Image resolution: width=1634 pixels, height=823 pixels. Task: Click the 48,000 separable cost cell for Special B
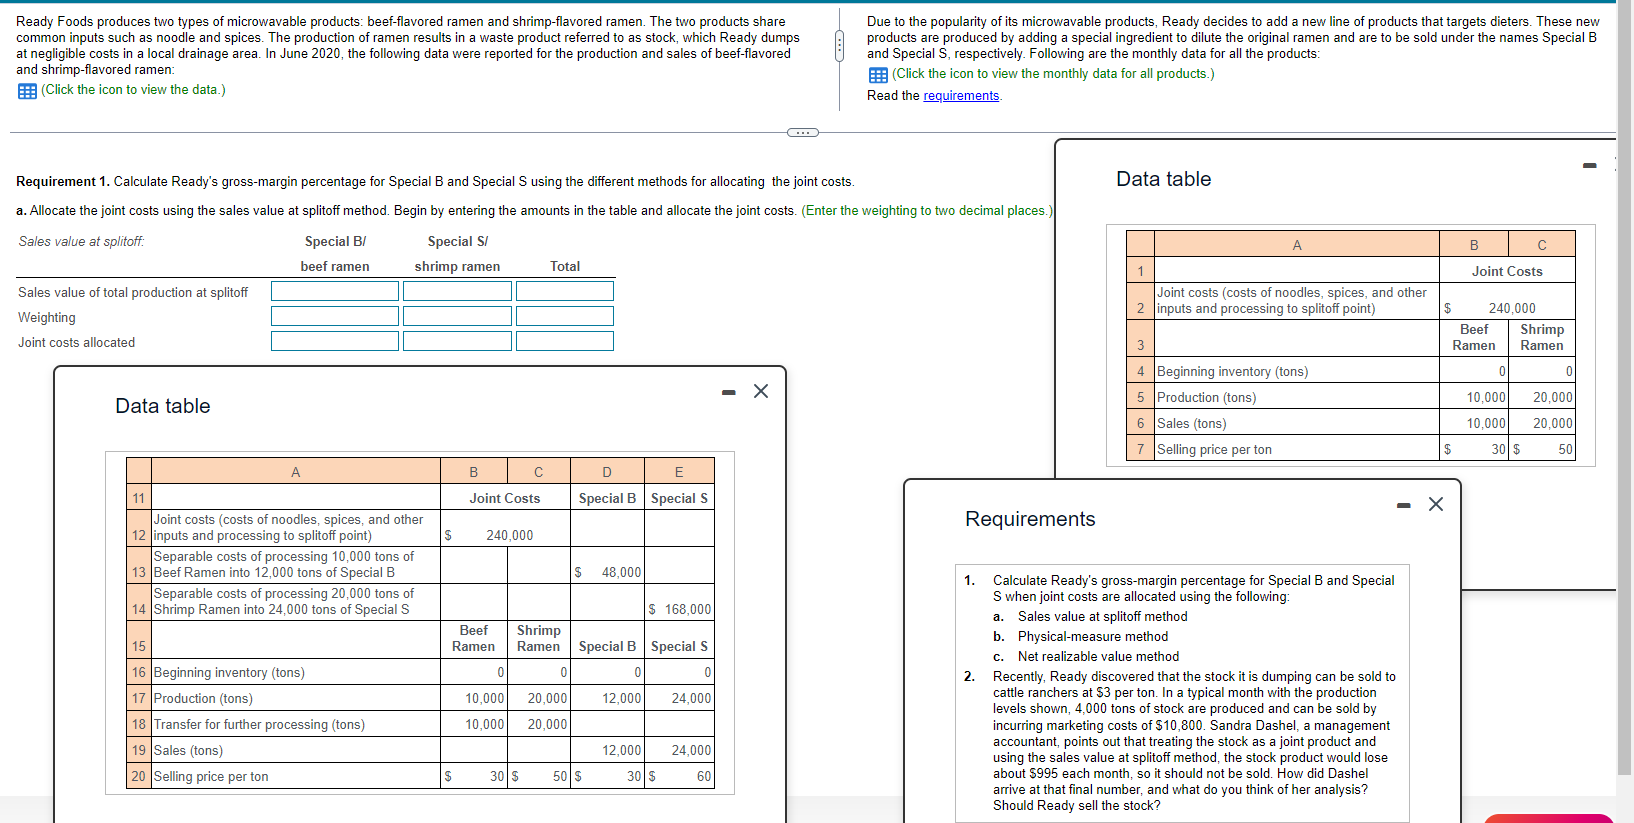[607, 565]
